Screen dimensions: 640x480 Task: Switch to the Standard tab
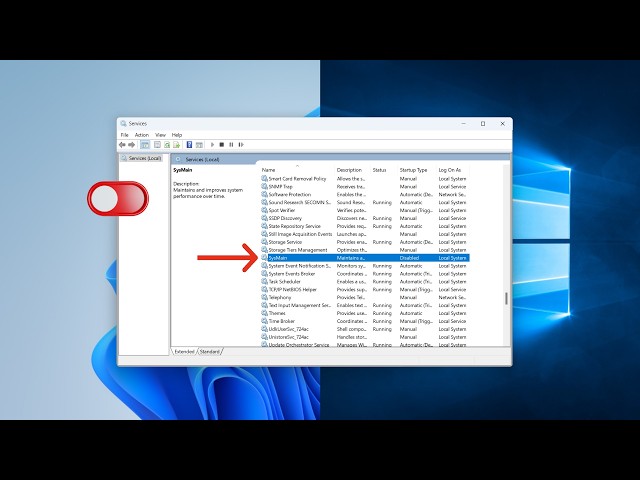[x=210, y=351]
